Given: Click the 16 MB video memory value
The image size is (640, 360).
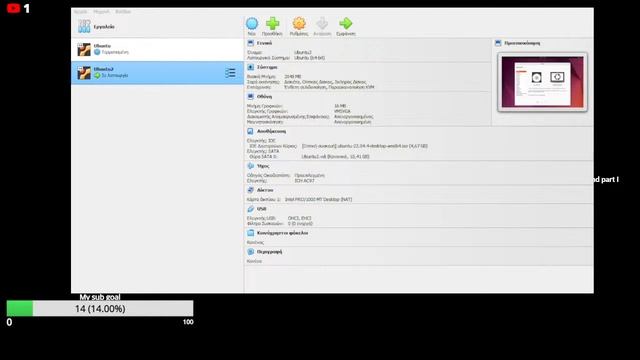Looking at the screenshot, I should 340,106.
